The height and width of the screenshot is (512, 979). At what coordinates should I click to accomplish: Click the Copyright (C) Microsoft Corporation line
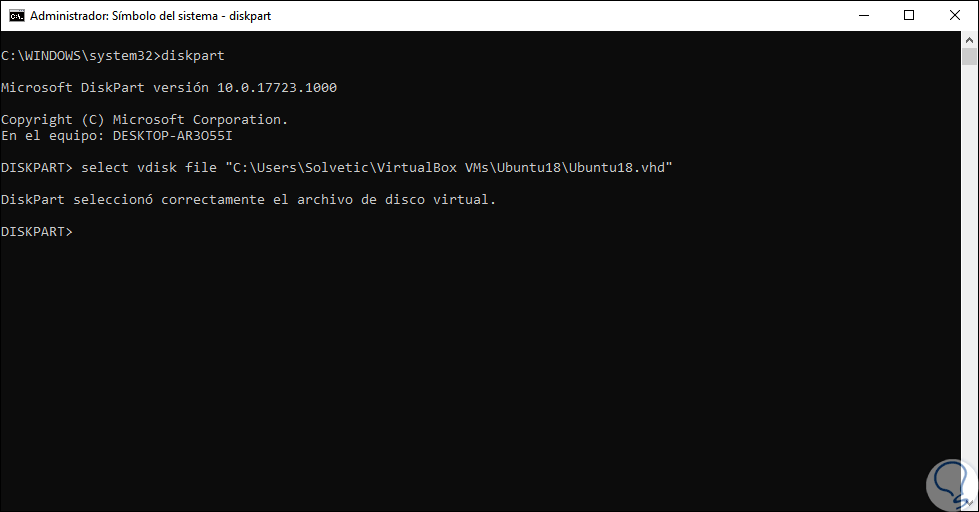point(144,120)
